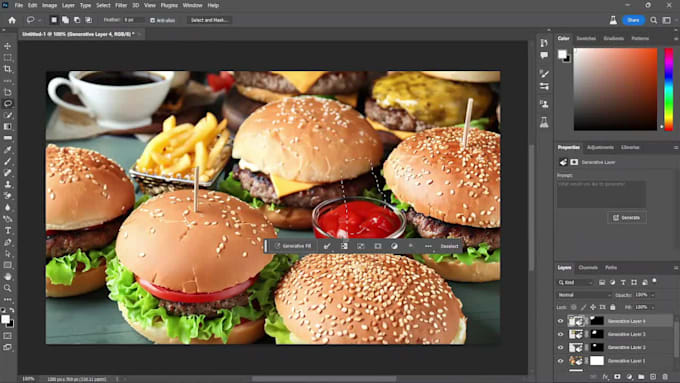Viewport: 680px width, 383px height.
Task: Open the Properties panel menu
Action: [676, 147]
